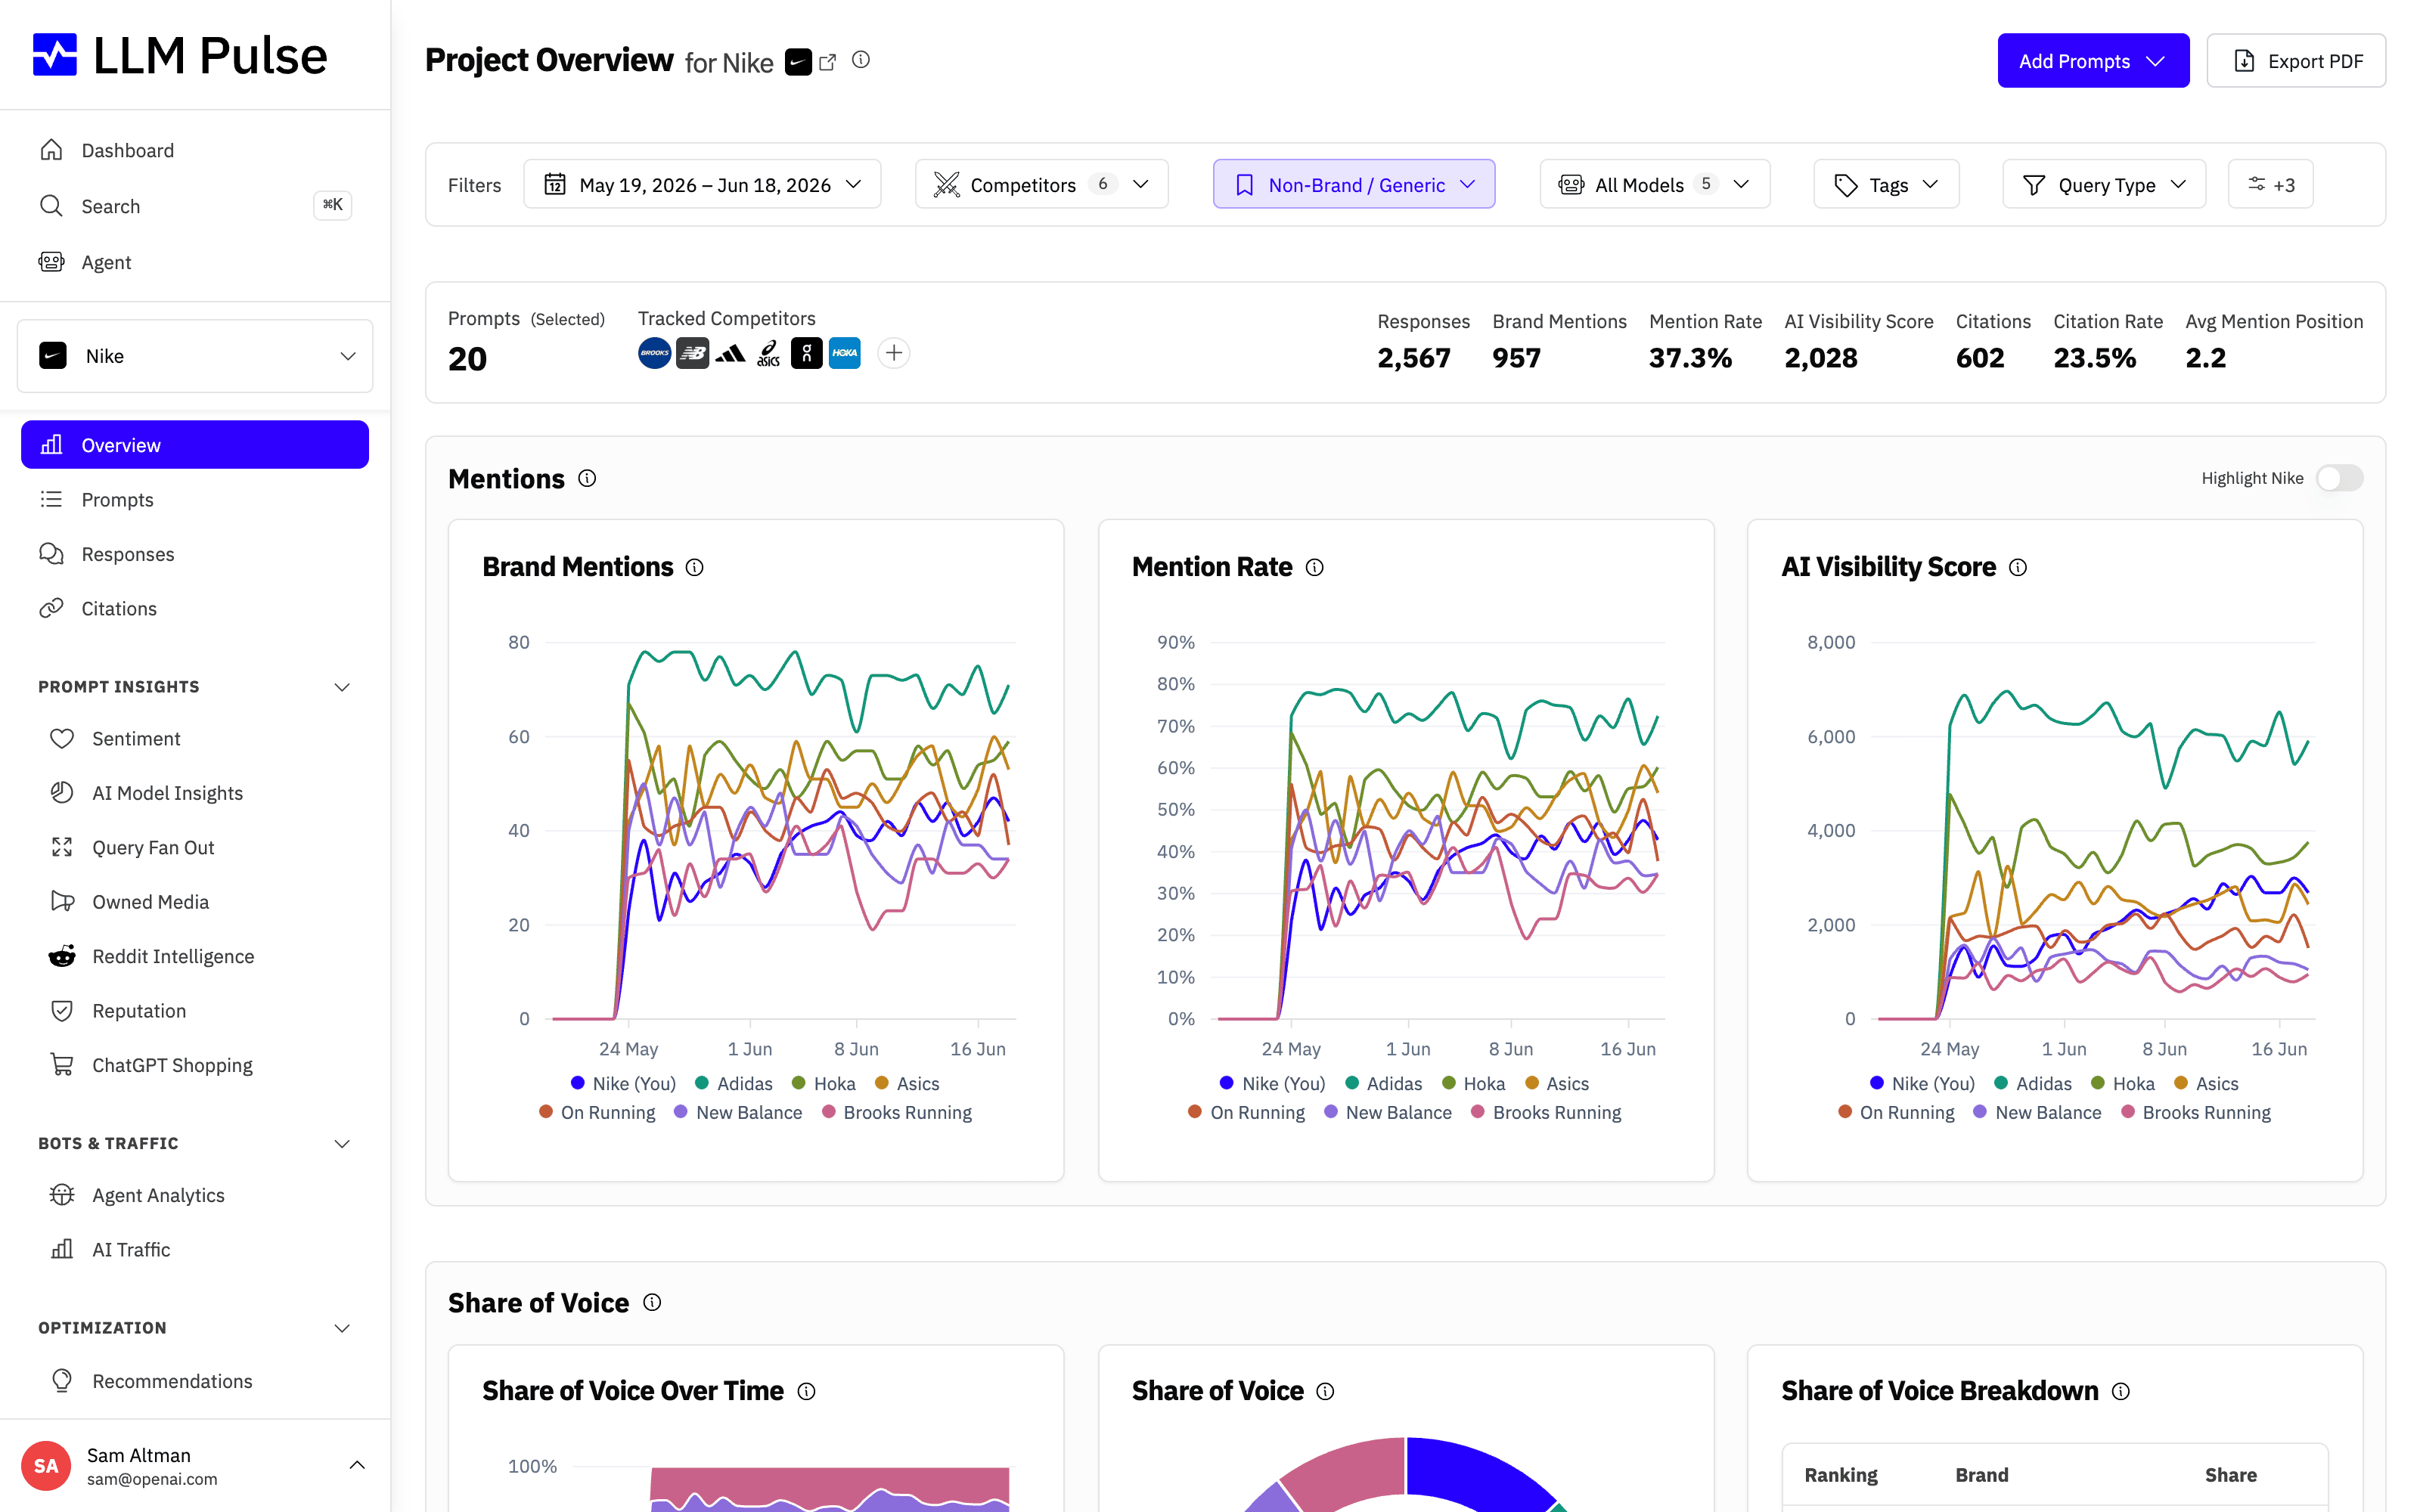
Task: Click the Share column header
Action: (x=2230, y=1475)
